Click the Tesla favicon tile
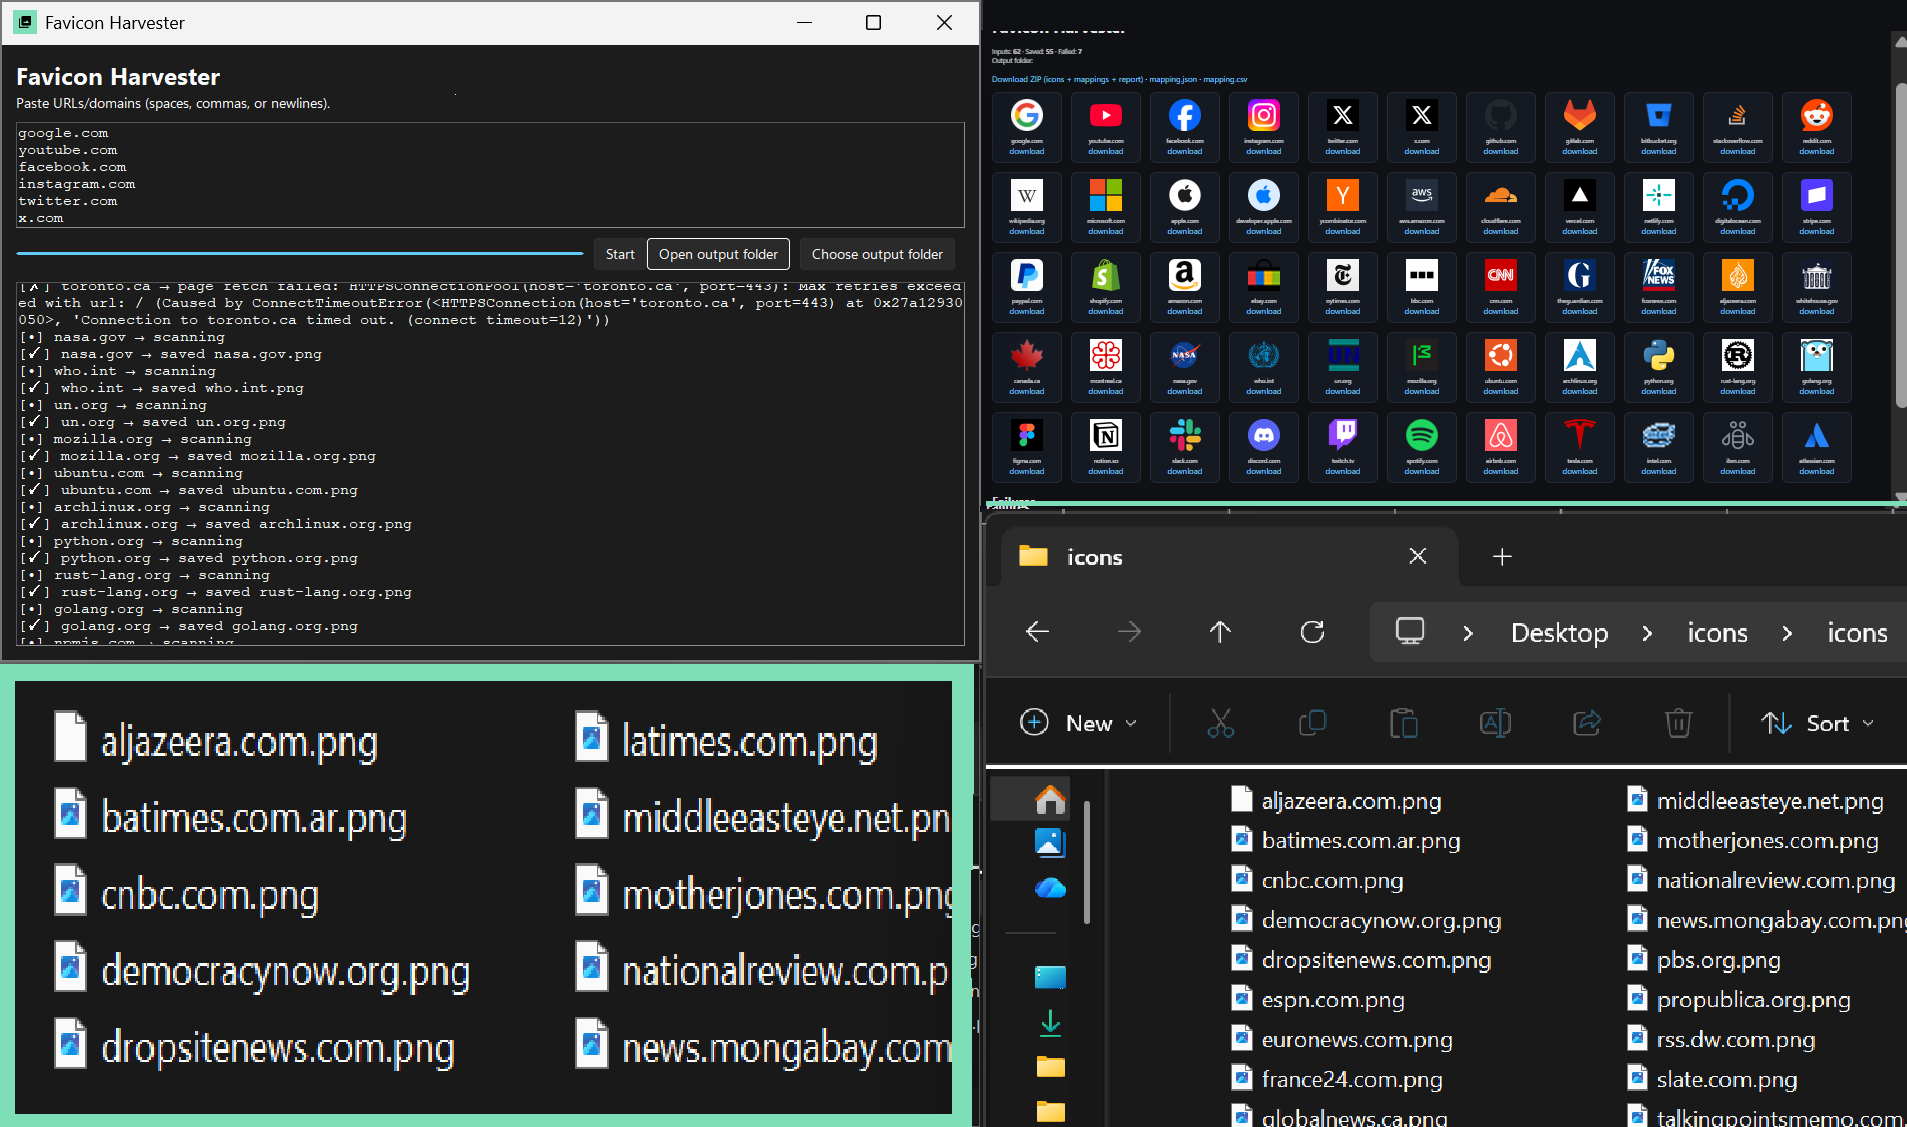This screenshot has height=1127, width=1907. click(x=1579, y=447)
